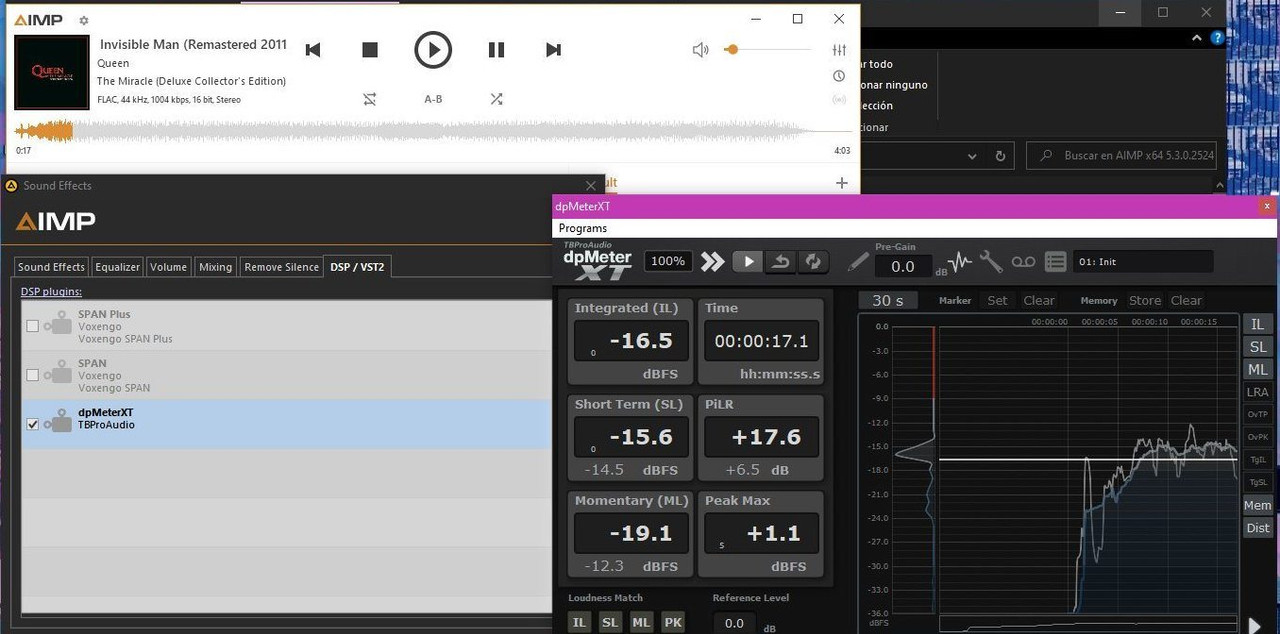Open AIMP settings gear icon
Viewport: 1280px width, 634px height.
[x=84, y=20]
